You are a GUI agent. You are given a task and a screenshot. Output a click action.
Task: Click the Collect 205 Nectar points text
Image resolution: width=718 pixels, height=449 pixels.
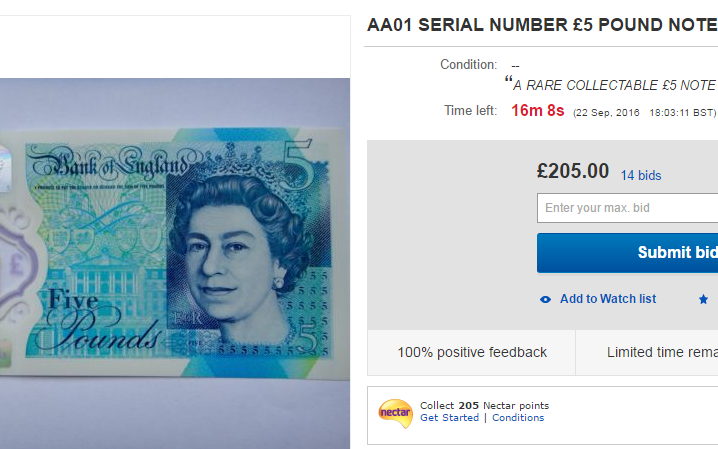[x=484, y=406]
